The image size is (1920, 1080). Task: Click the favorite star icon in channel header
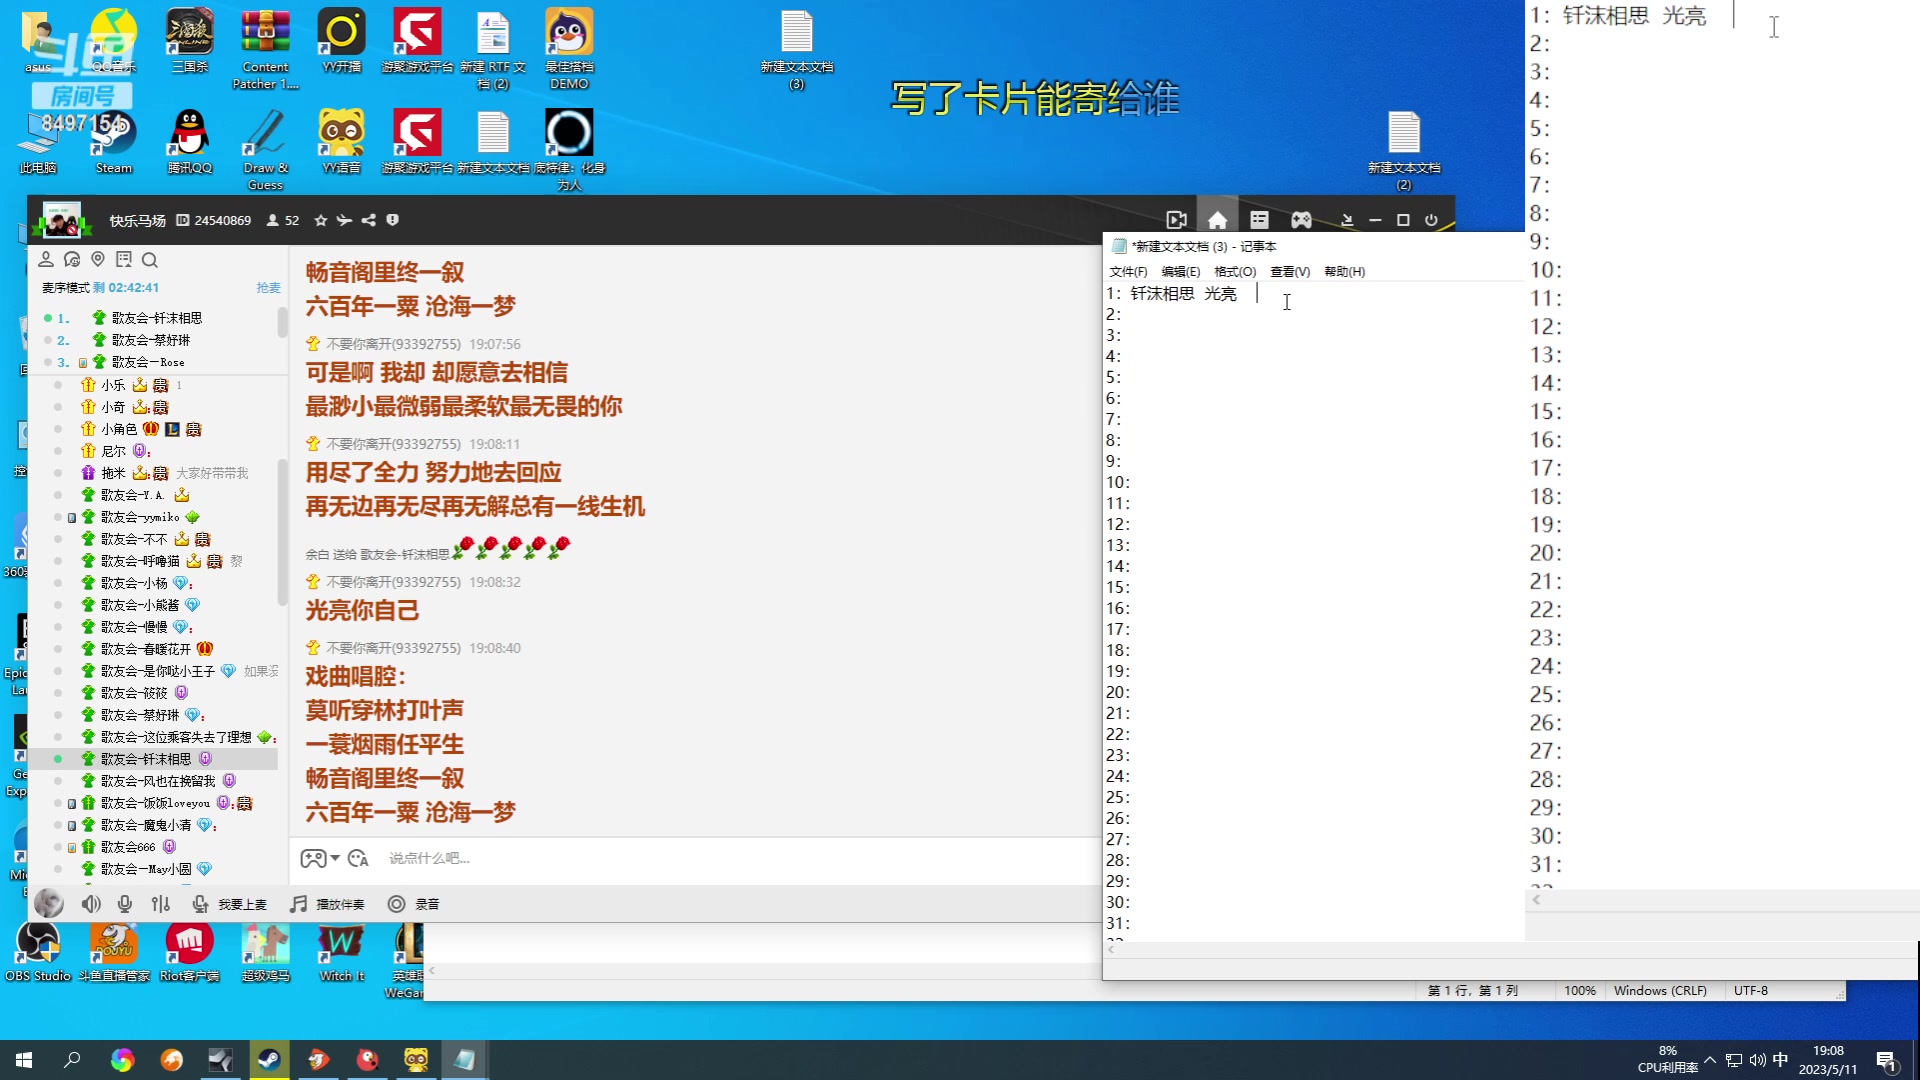(x=321, y=220)
